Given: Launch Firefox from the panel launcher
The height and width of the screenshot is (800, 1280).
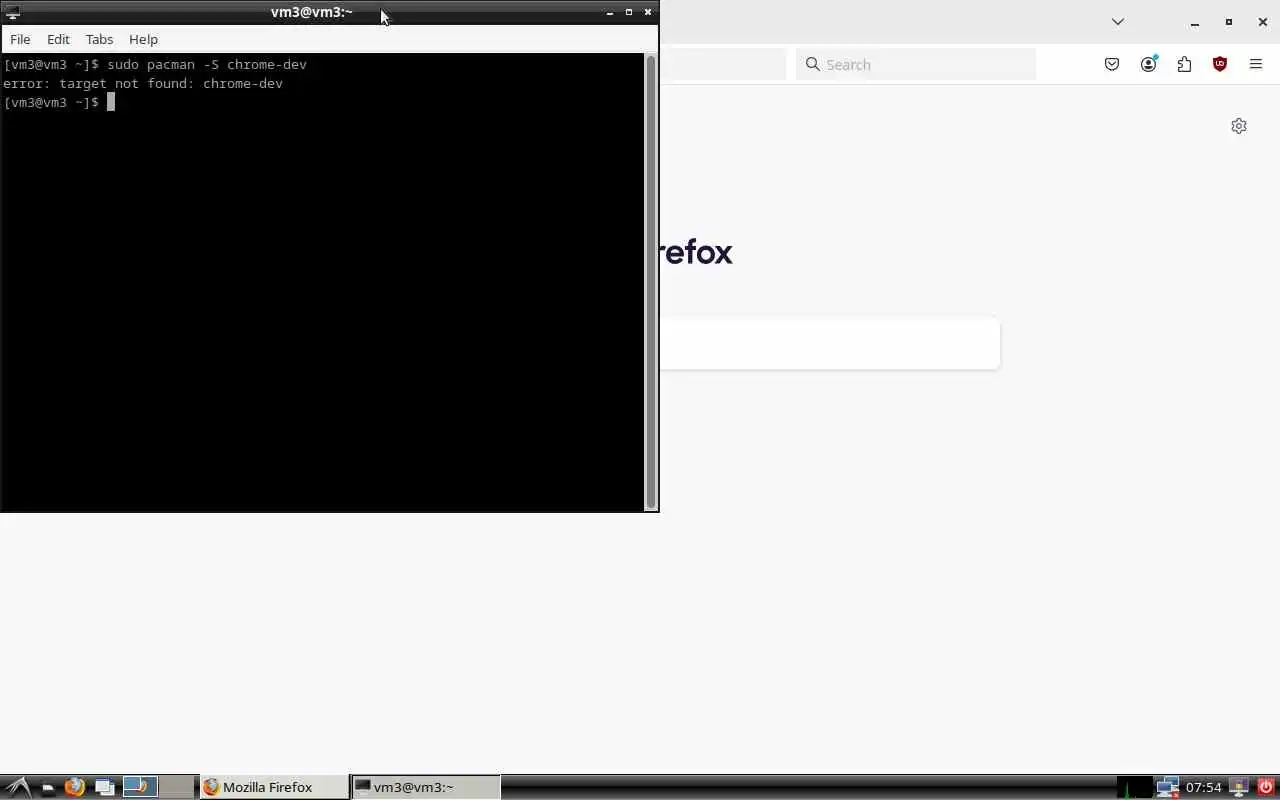Looking at the screenshot, I should click(x=75, y=787).
